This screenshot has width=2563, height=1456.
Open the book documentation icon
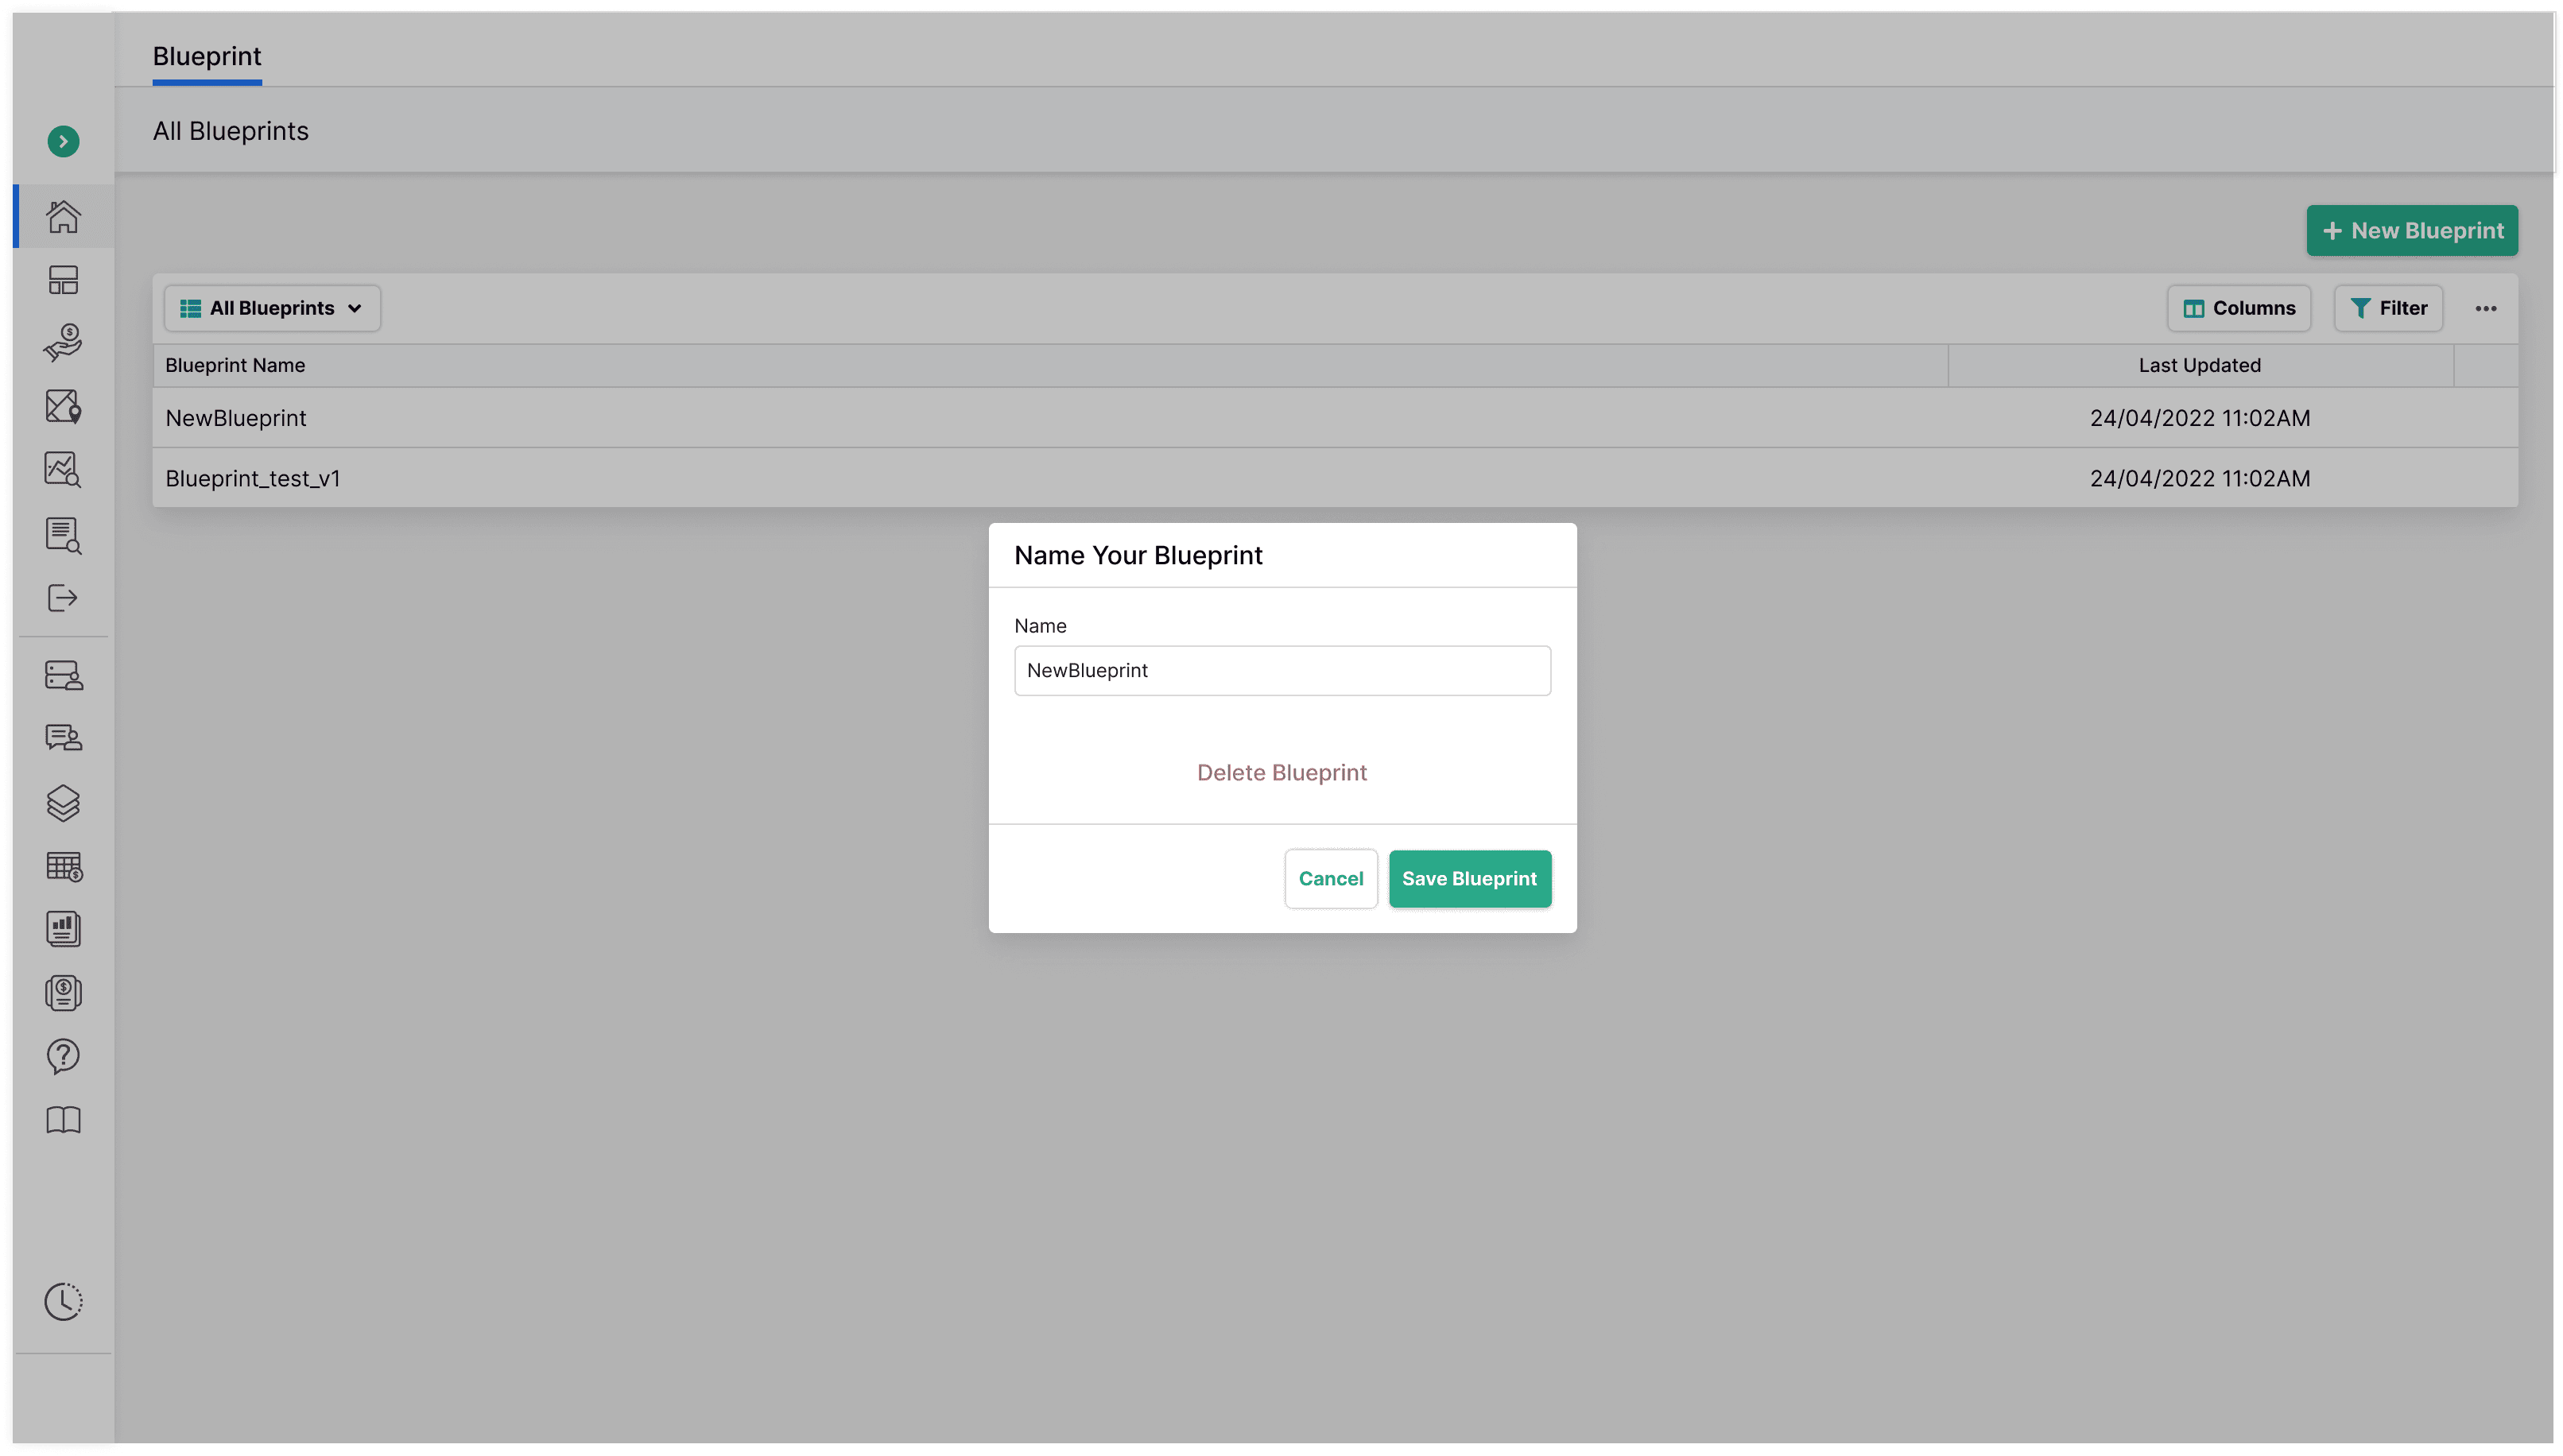pyautogui.click(x=63, y=1119)
